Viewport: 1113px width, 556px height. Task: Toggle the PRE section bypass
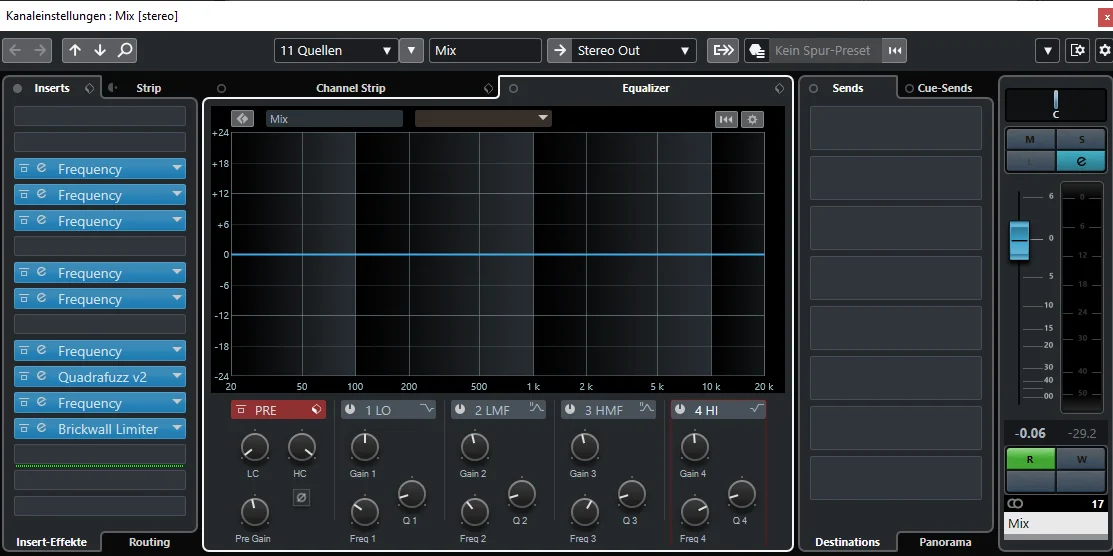tap(241, 410)
